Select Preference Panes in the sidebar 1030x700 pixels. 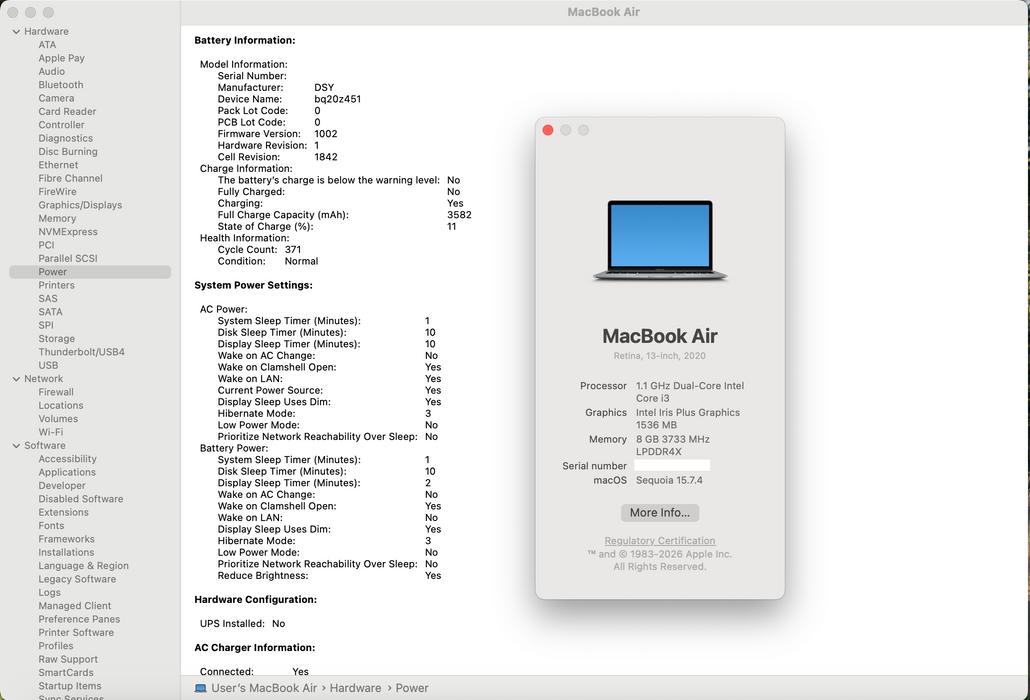point(79,619)
